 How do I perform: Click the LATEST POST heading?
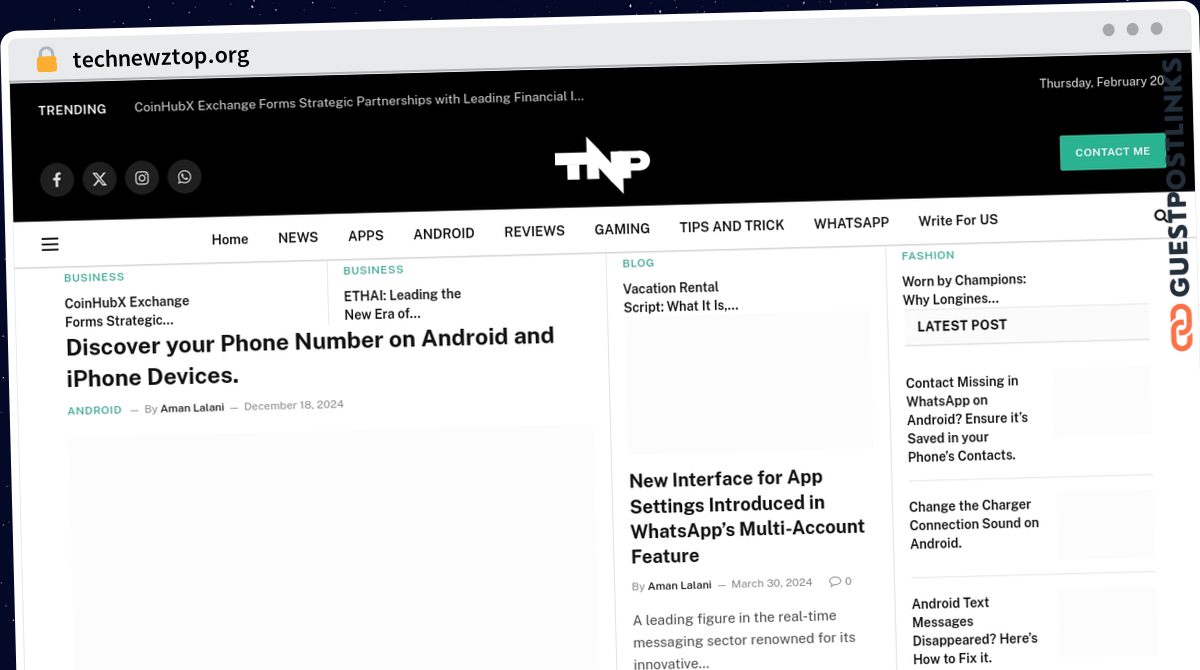(962, 325)
